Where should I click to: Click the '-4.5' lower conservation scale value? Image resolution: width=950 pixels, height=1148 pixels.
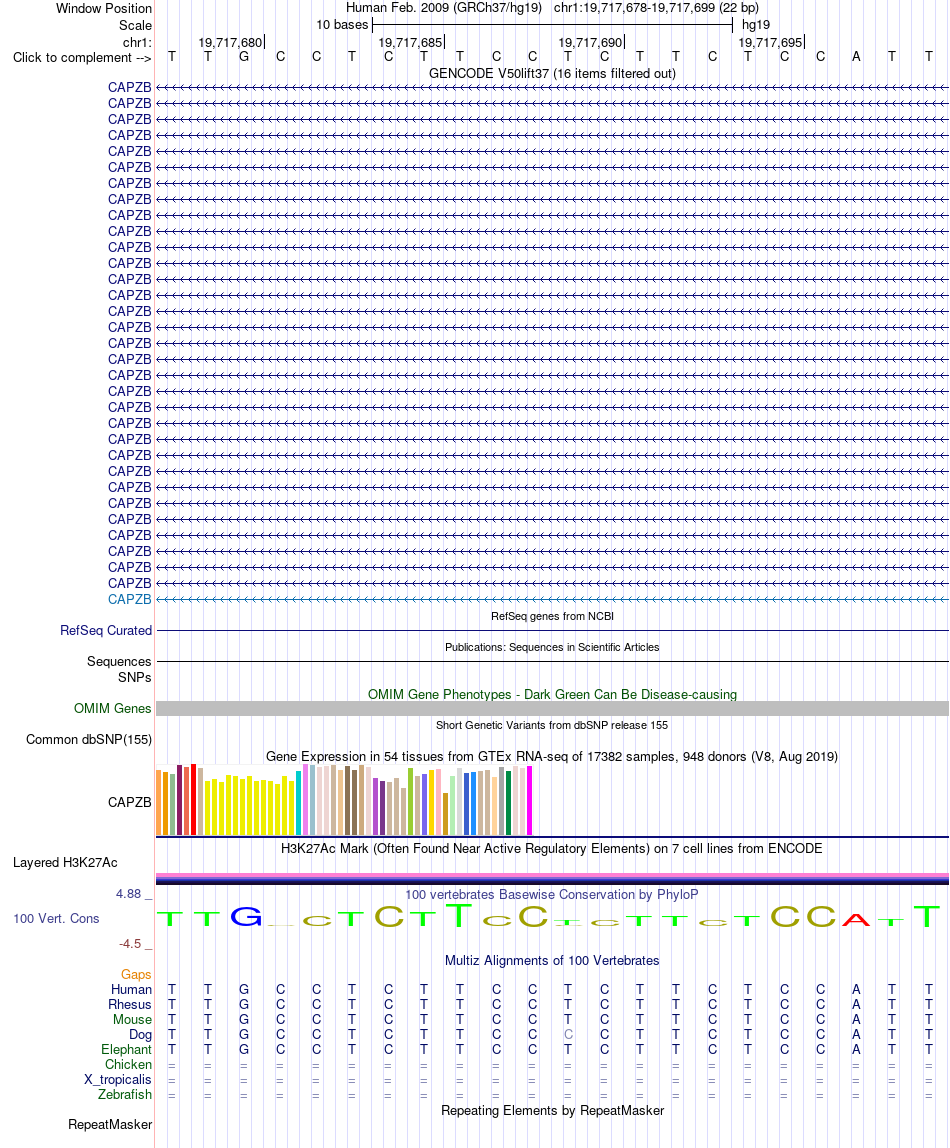(x=130, y=944)
